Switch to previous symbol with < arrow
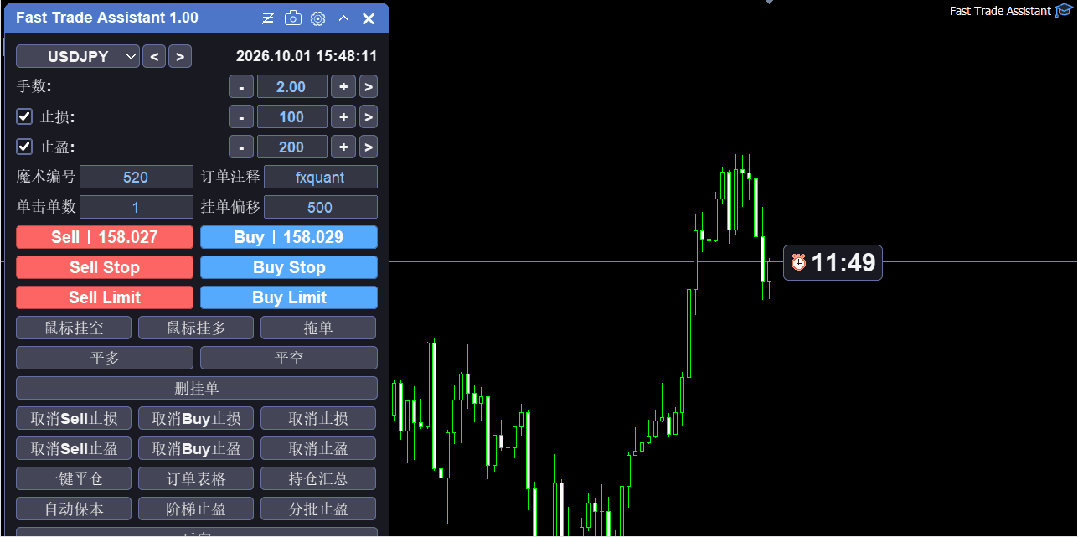Image resolution: width=1078 pixels, height=537 pixels. 154,56
